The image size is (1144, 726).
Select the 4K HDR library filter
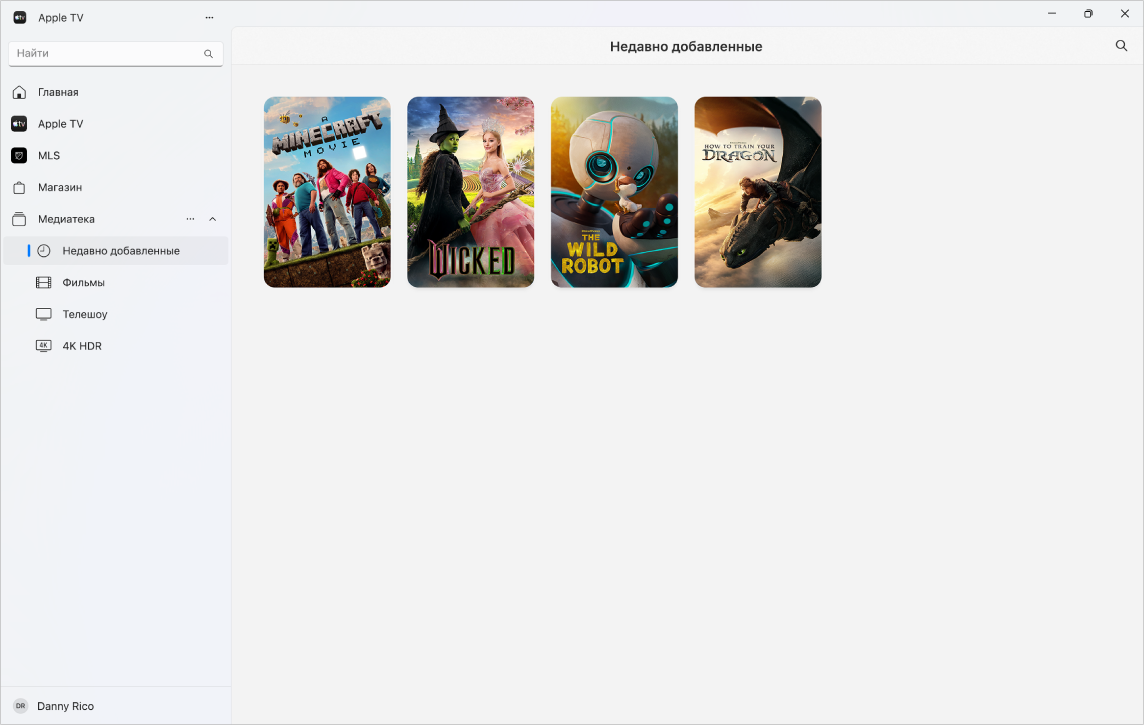tap(80, 345)
